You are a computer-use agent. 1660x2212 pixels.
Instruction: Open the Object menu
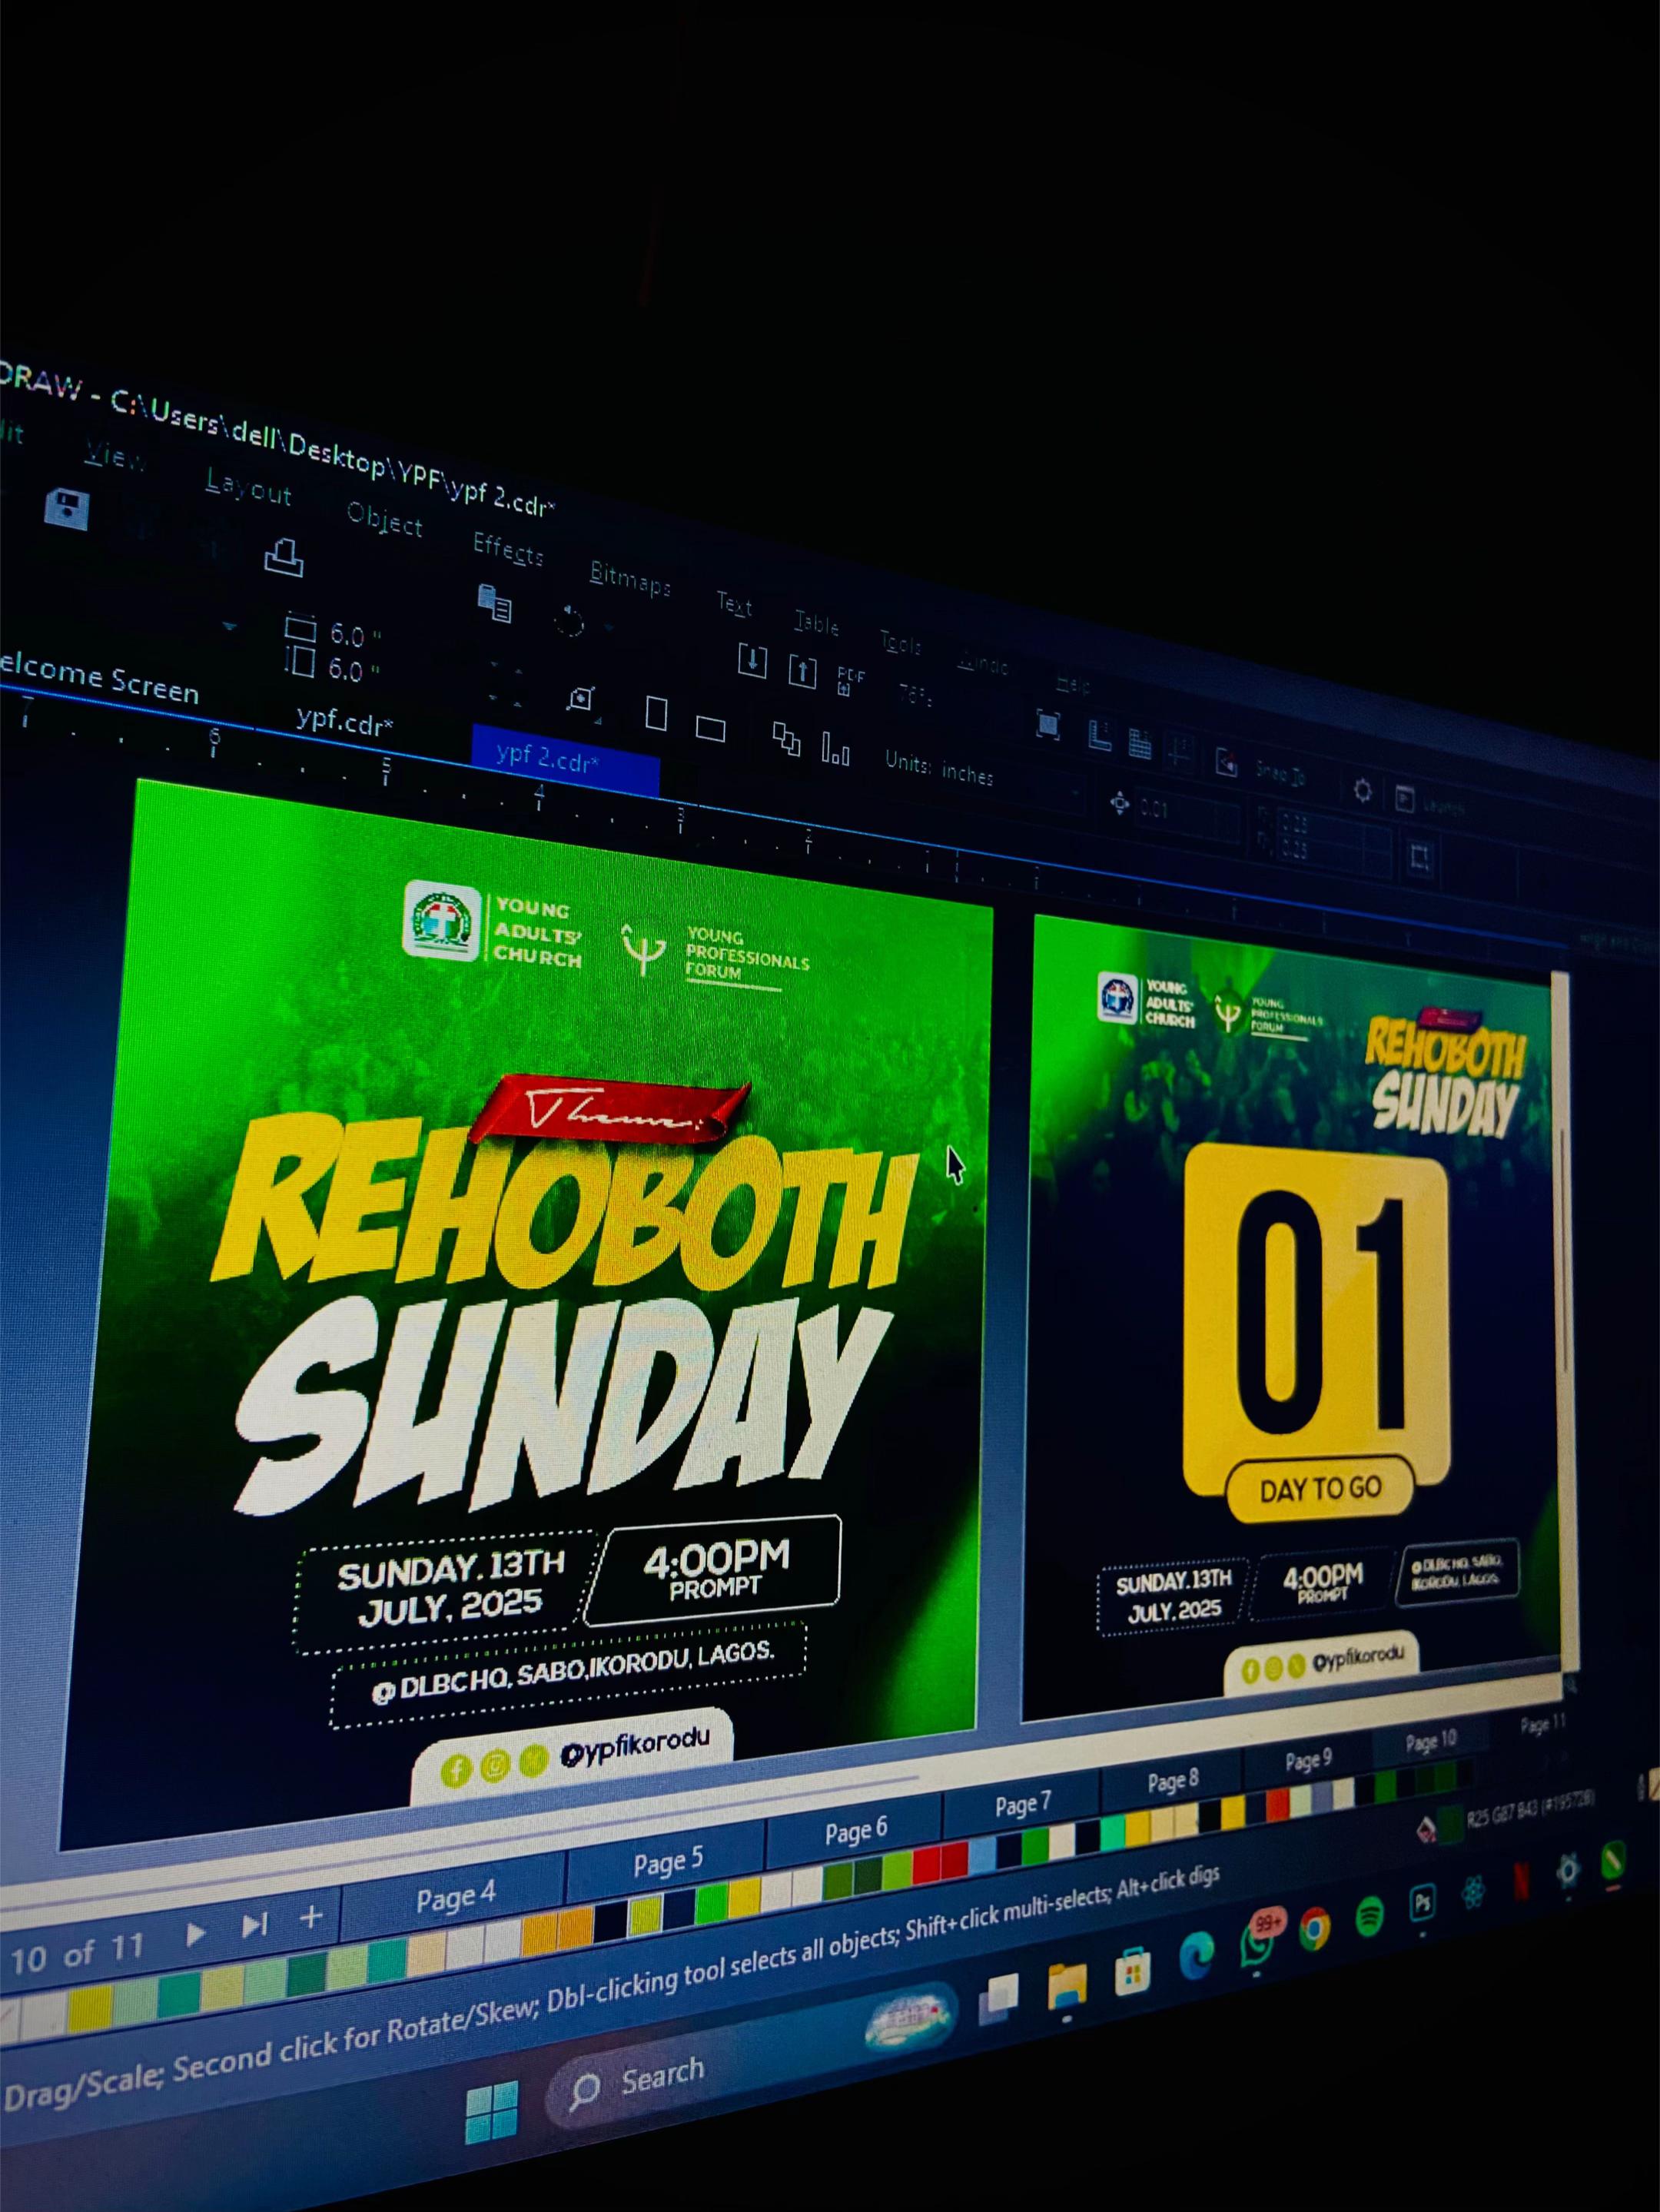point(384,521)
